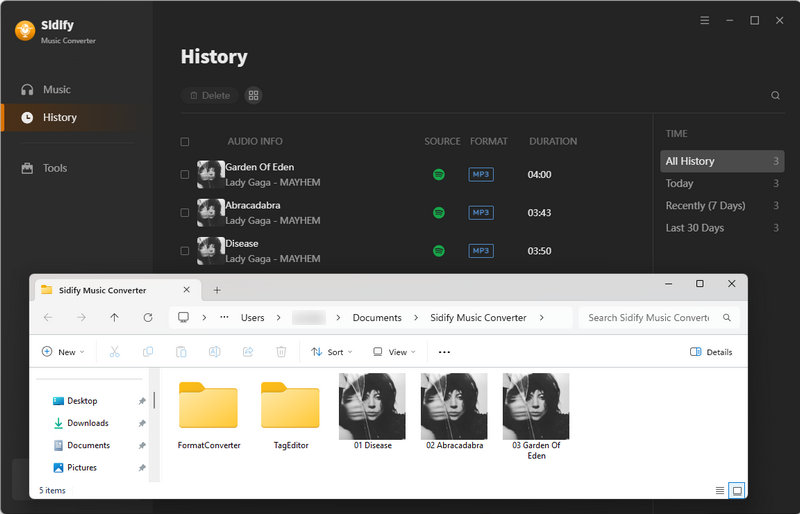Image resolution: width=800 pixels, height=514 pixels.
Task: Open the New dropdown in Explorer toolbar
Action: coord(63,352)
